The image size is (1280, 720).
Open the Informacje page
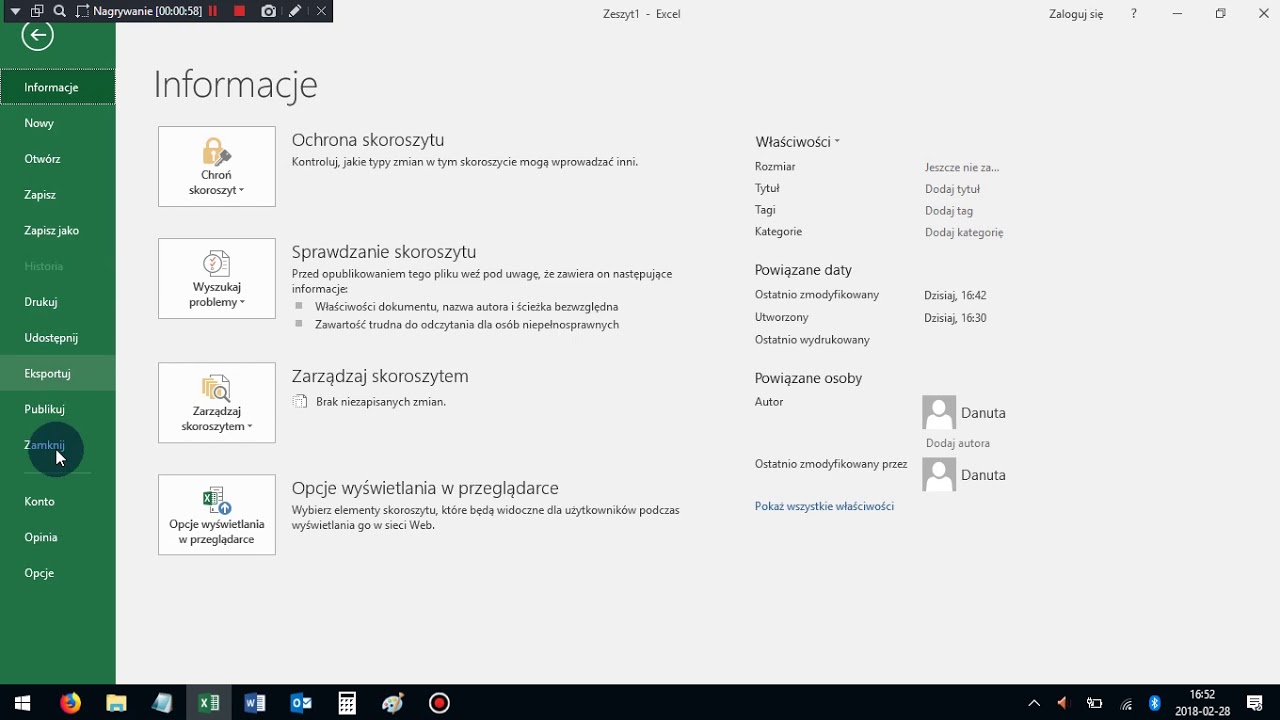[58, 87]
